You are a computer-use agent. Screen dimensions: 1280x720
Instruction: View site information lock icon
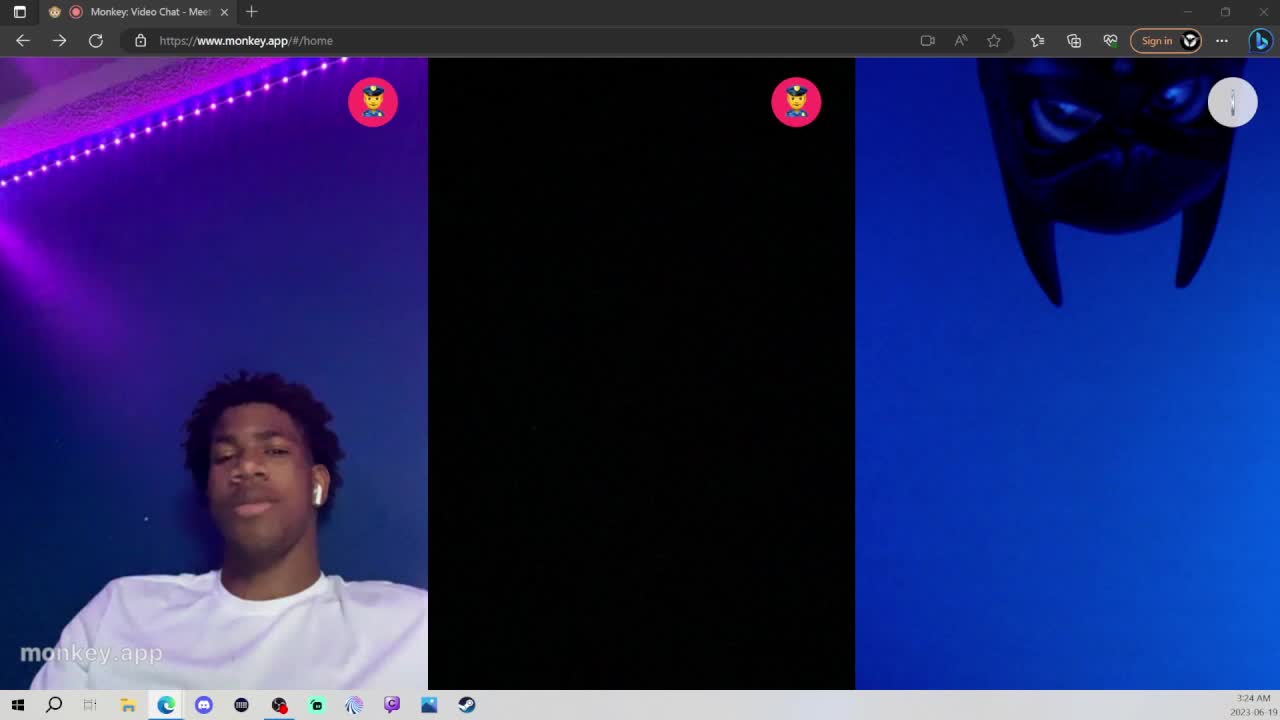pos(140,41)
